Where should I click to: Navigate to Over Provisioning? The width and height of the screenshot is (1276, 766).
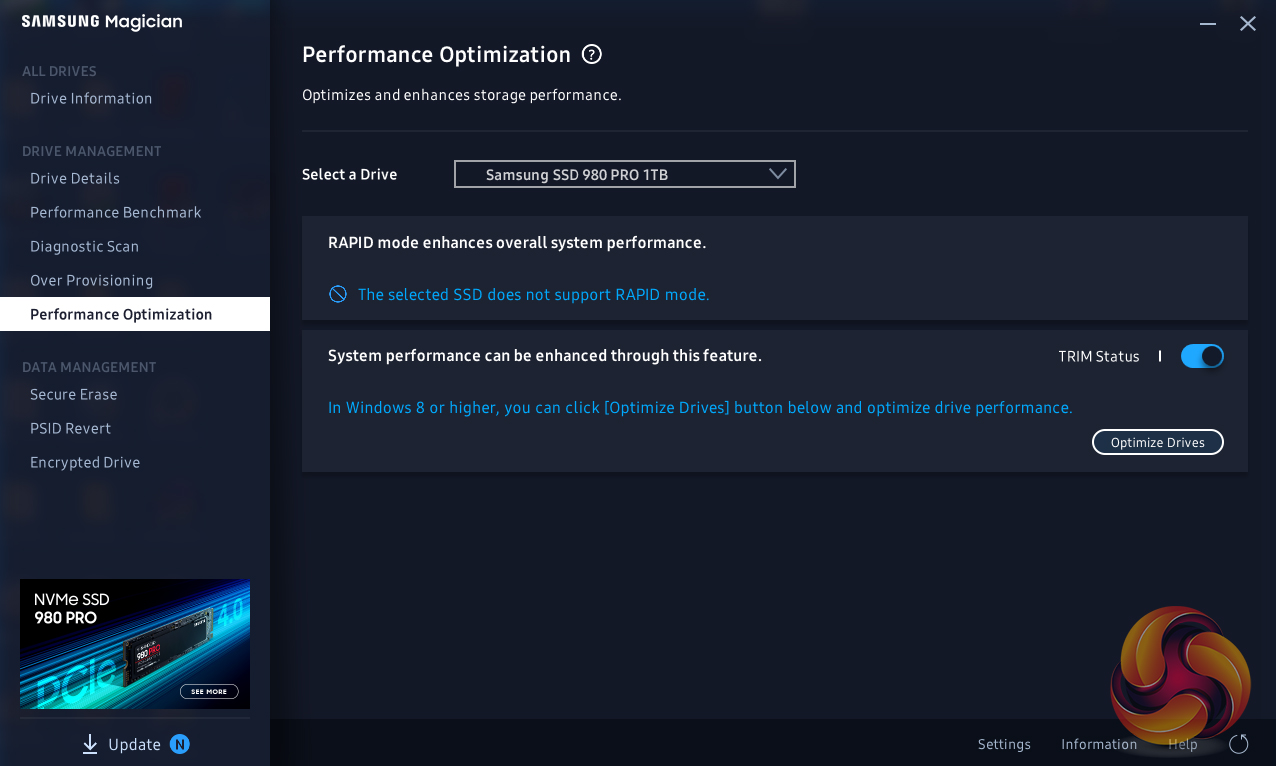click(92, 280)
